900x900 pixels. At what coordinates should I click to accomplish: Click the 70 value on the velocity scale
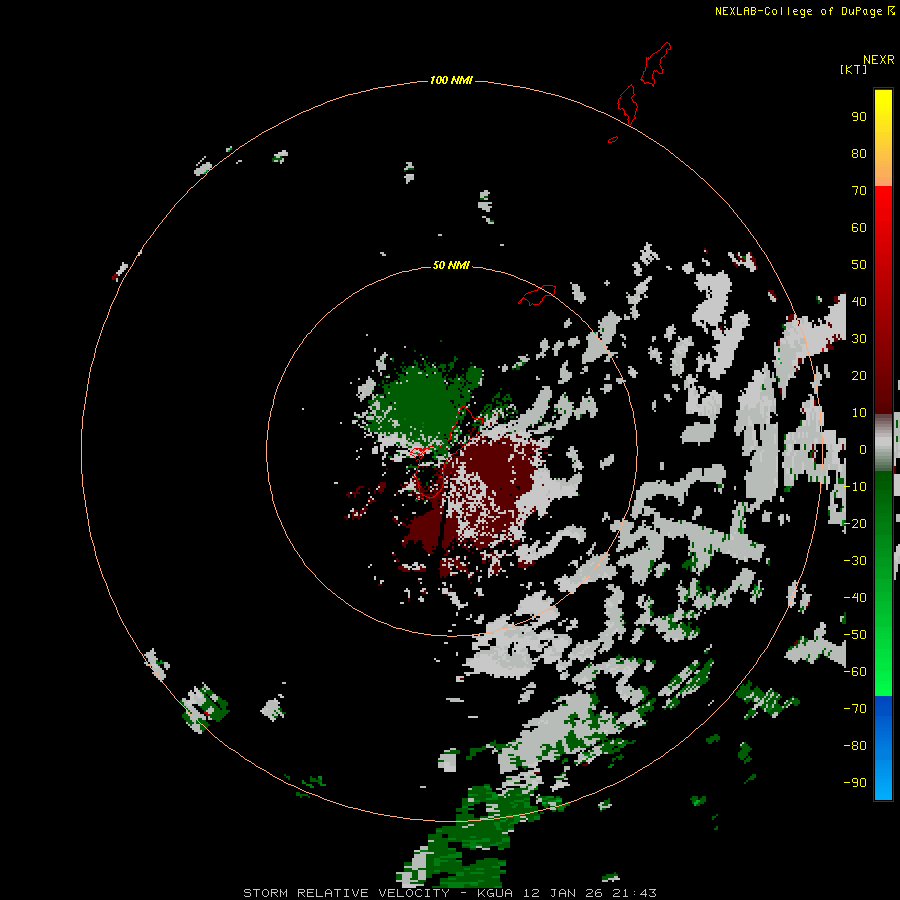[859, 191]
